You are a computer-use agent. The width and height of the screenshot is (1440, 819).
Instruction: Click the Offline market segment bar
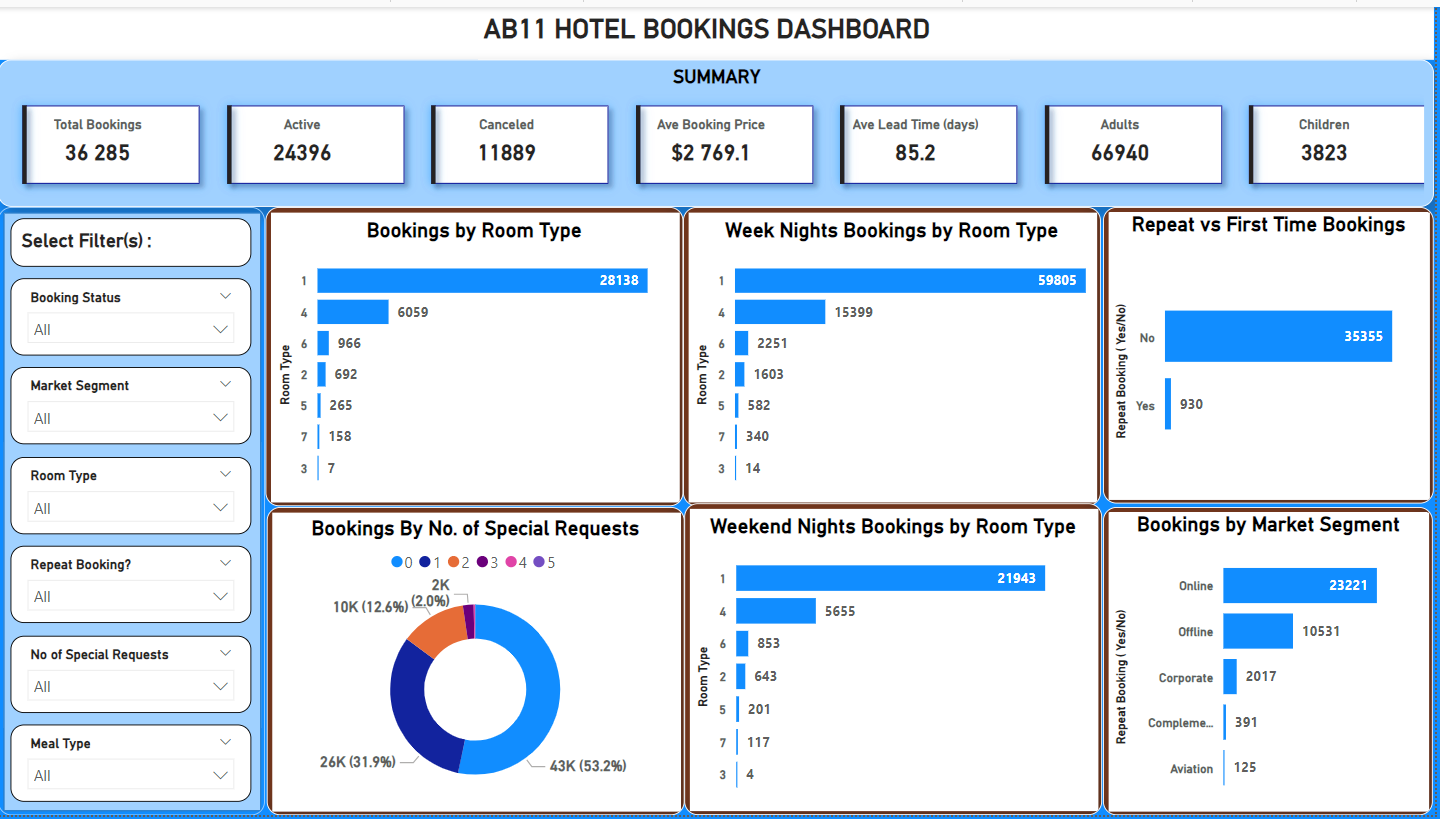[1257, 632]
